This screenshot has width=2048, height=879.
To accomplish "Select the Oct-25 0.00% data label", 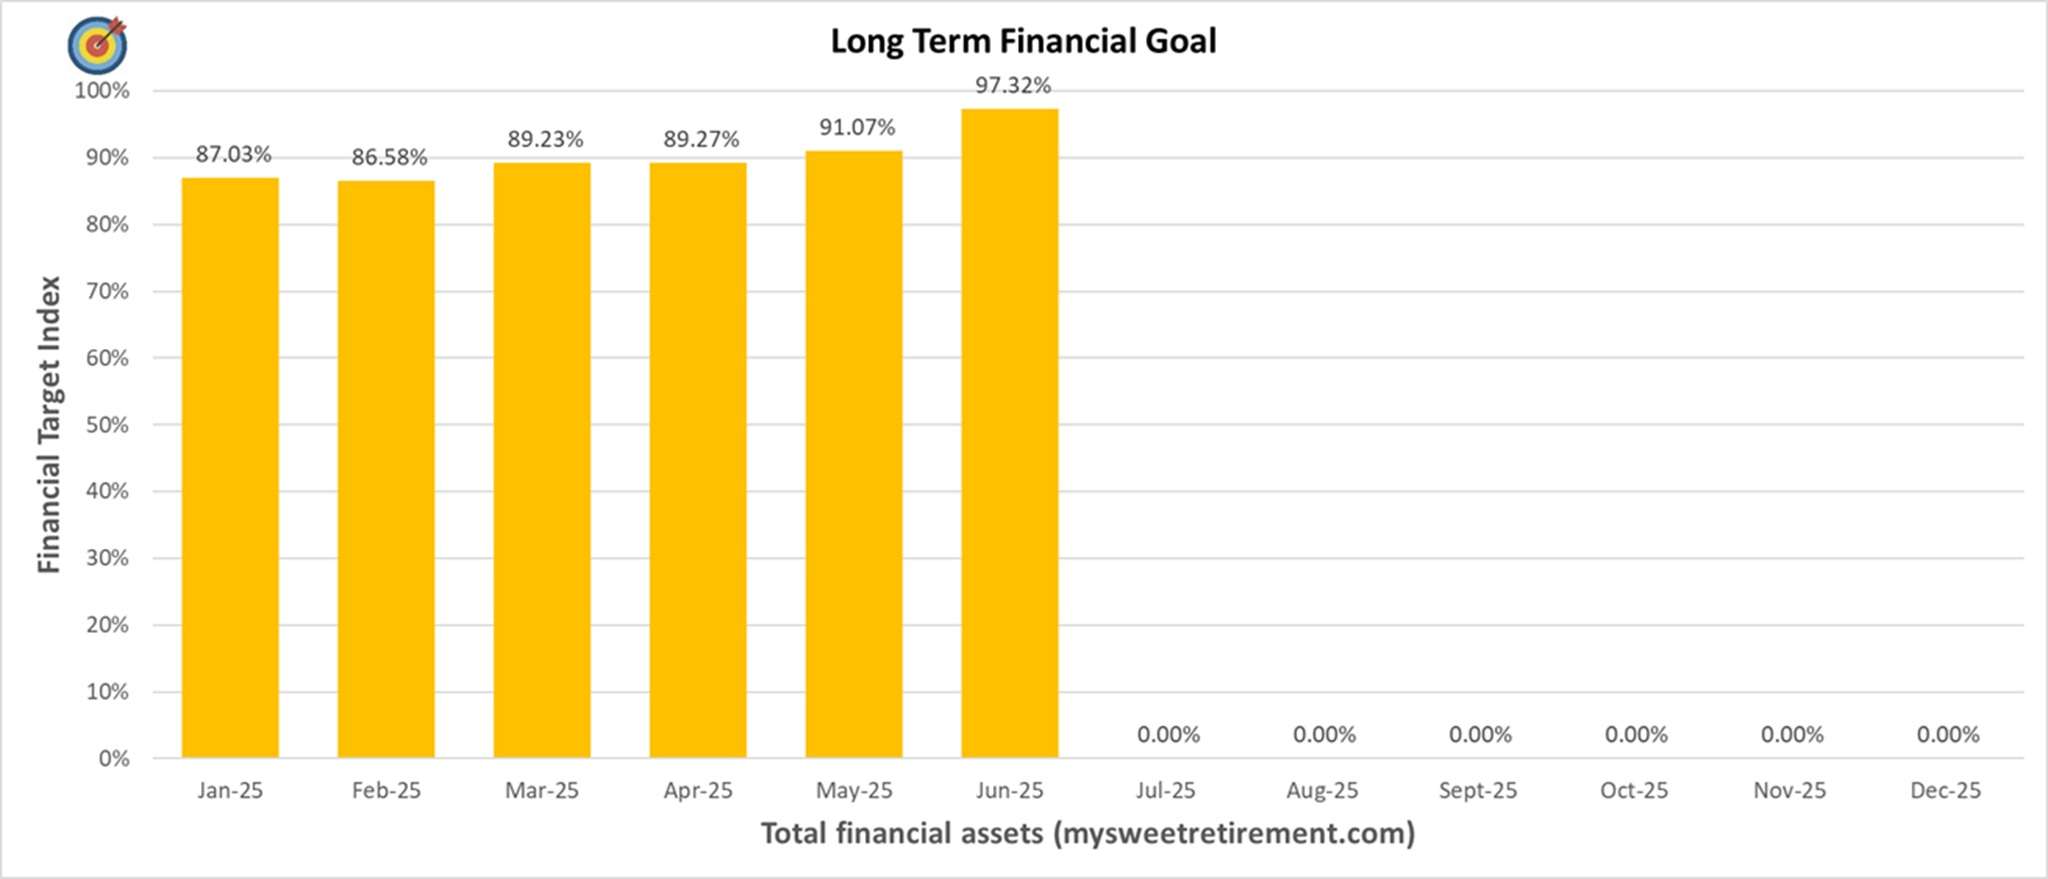I will click(x=1636, y=735).
